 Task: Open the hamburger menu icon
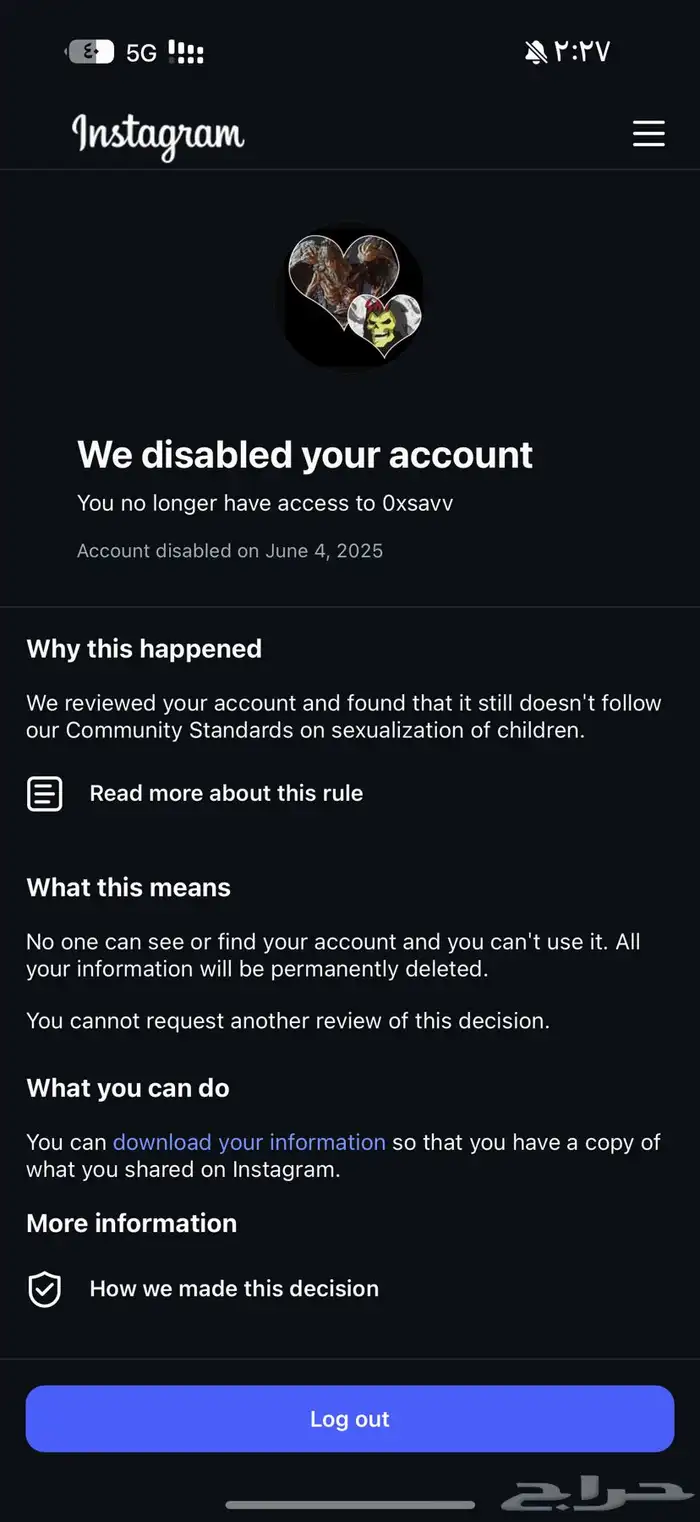tap(648, 133)
